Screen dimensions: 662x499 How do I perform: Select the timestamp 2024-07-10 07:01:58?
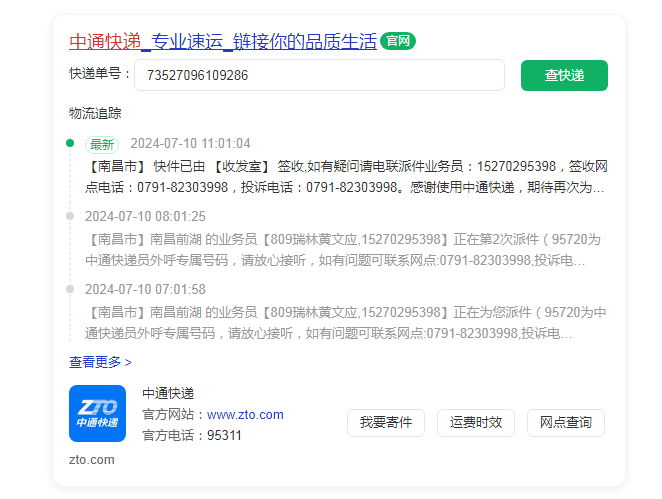[145, 290]
